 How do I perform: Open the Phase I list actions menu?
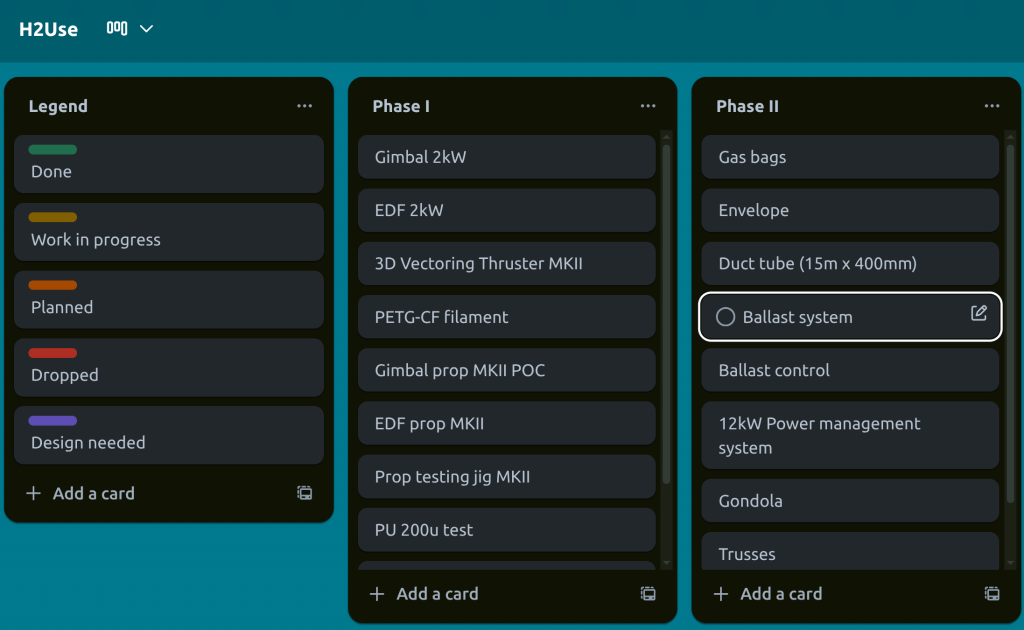tap(648, 106)
